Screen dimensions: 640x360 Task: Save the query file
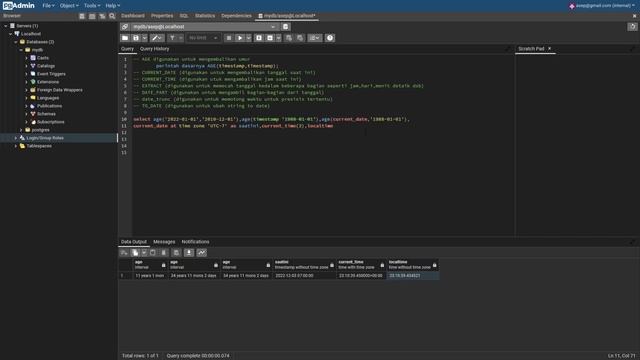pos(136,38)
